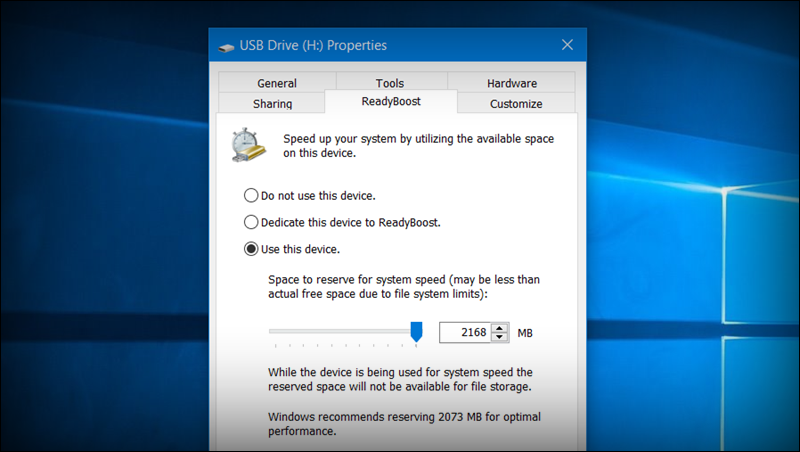Click the USB drive icon in title bar
The height and width of the screenshot is (452, 800).
click(x=226, y=47)
